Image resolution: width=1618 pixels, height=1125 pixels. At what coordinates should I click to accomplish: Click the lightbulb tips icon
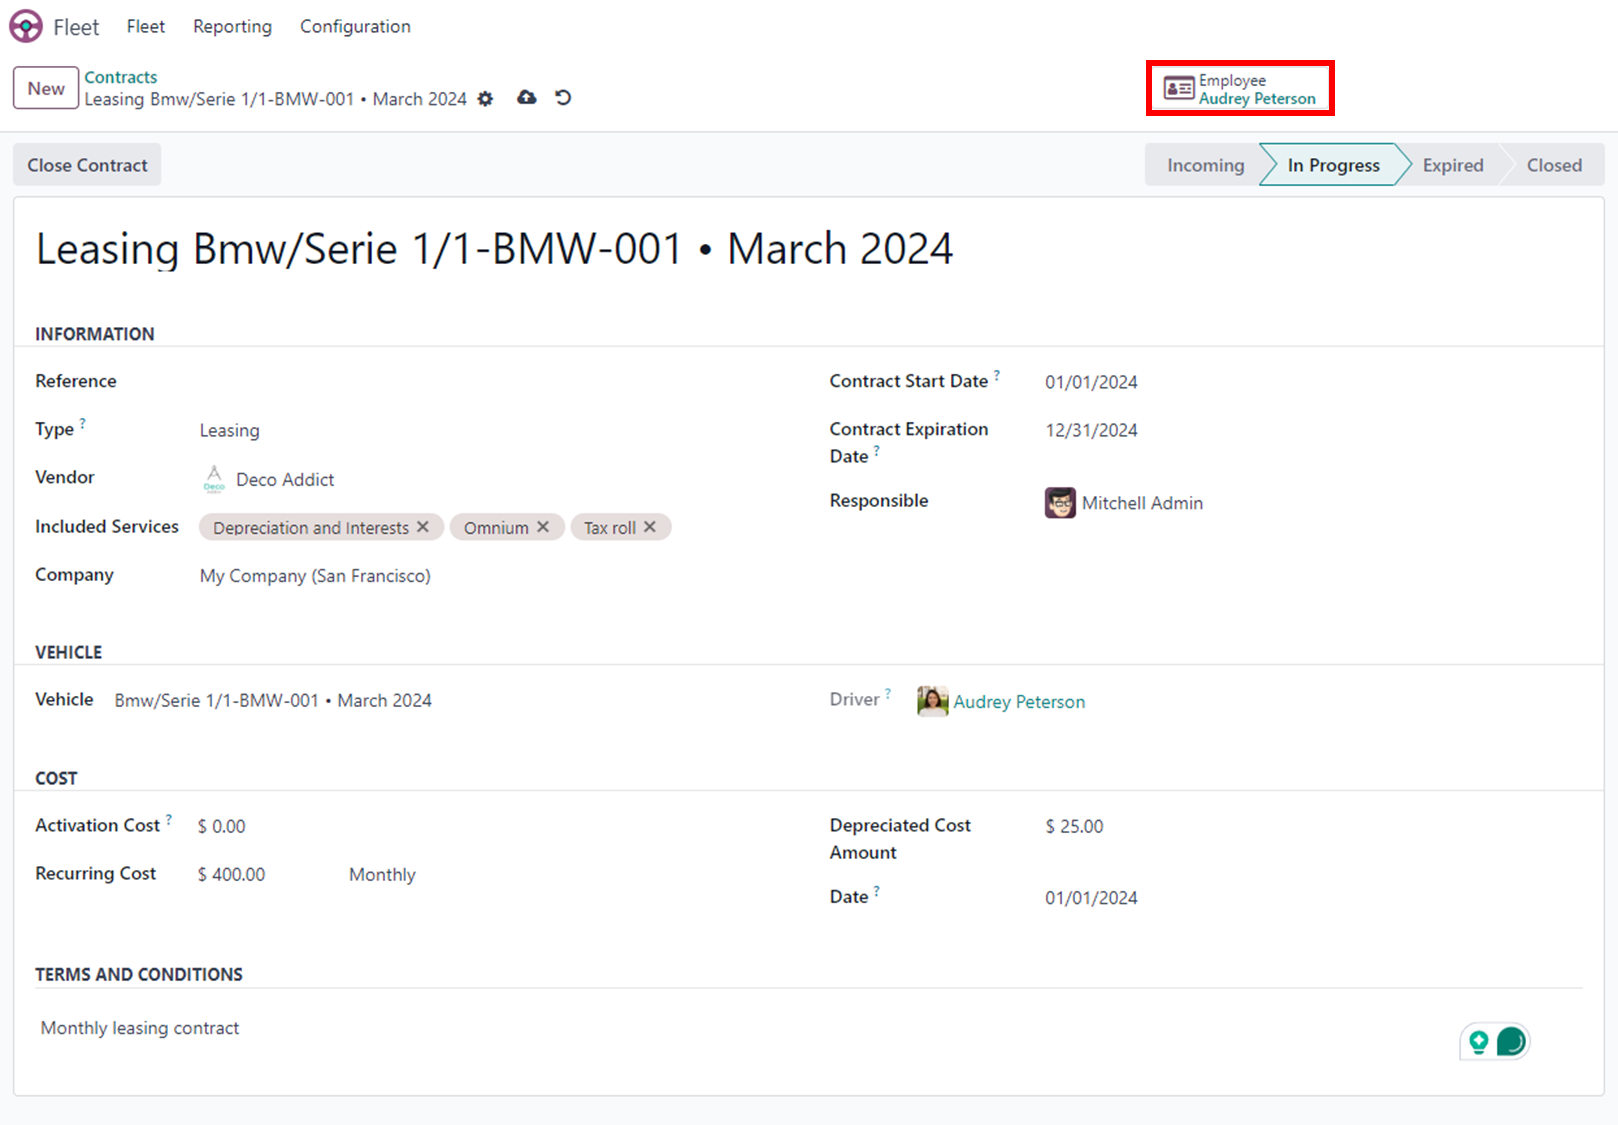pos(1479,1042)
